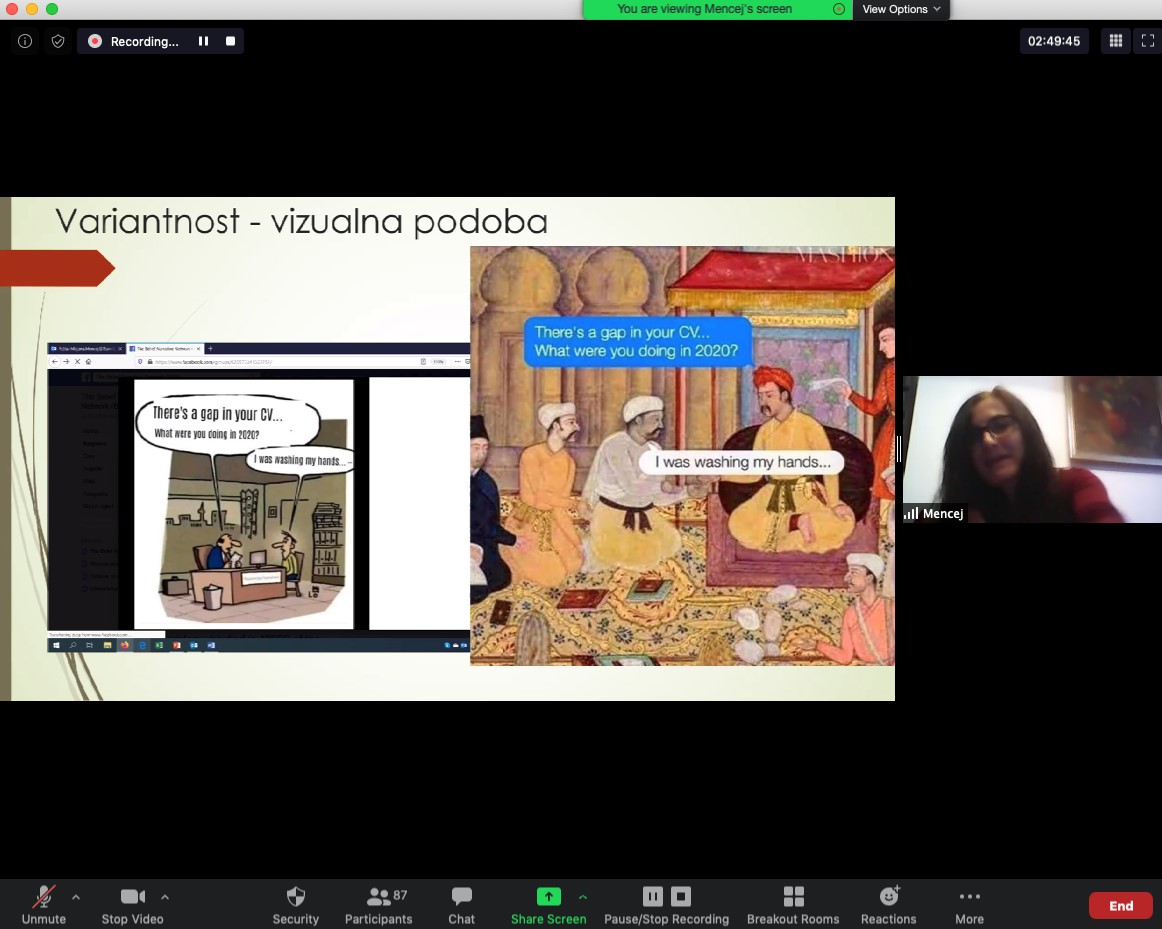Open the Chat panel
This screenshot has height=929, width=1162.
tap(461, 904)
